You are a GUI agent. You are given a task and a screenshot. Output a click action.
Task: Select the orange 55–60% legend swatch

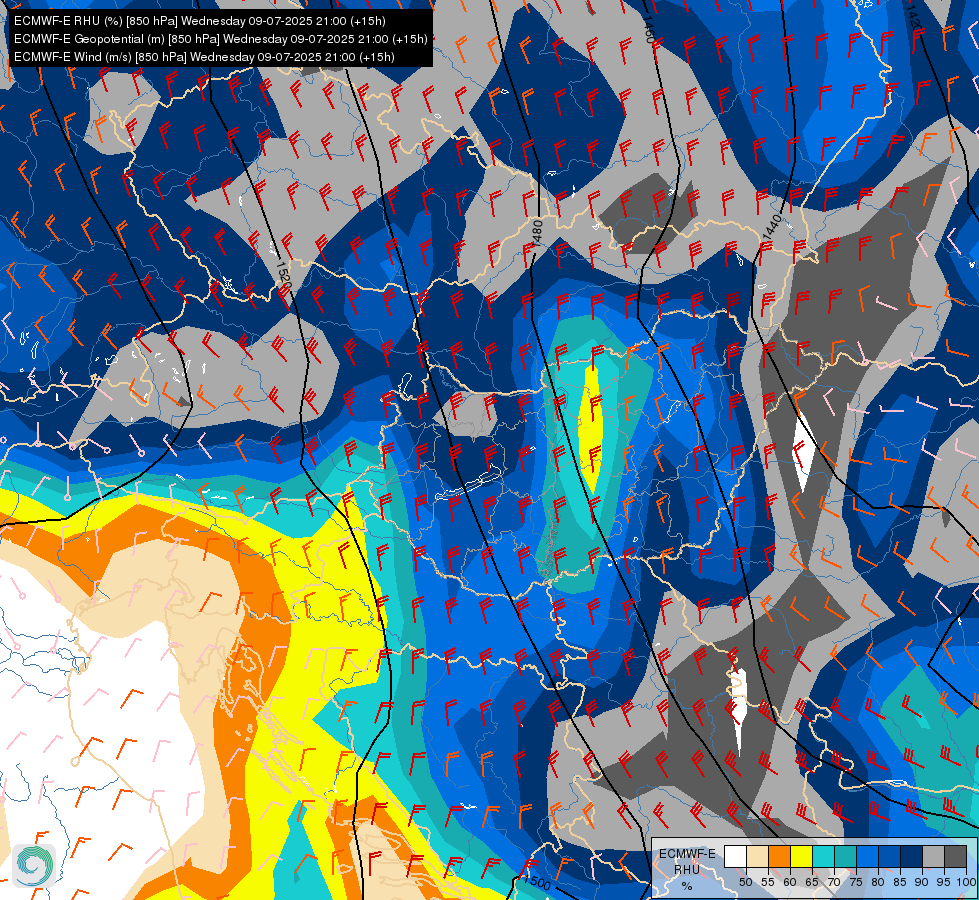[x=780, y=856]
